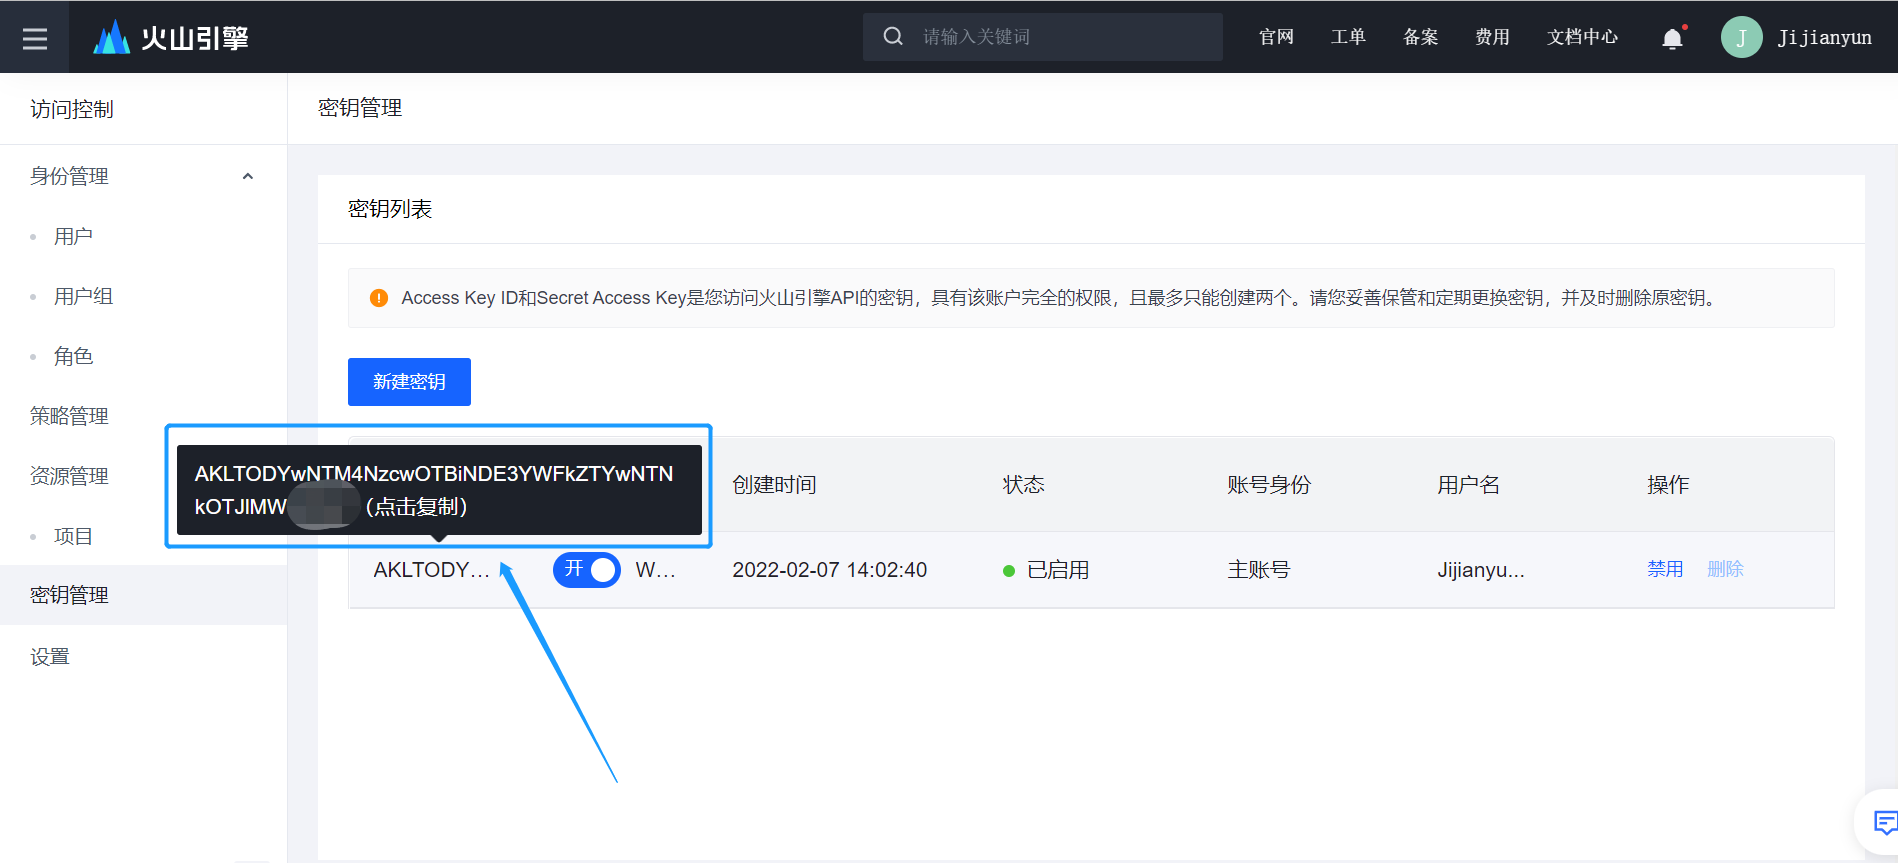
Task: Open 策略管理 in the sidebar
Action: click(69, 416)
